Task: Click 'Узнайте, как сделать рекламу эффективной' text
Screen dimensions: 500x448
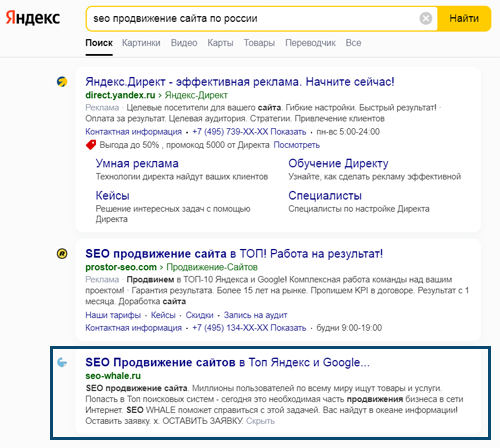Action: point(375,177)
